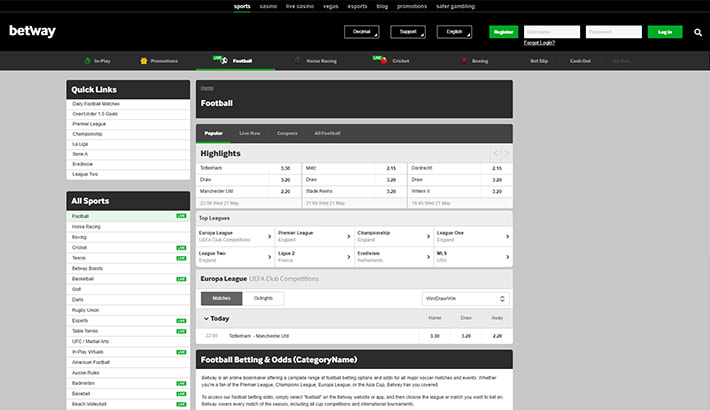
Task: Open La Liga quick link
Action: point(80,144)
